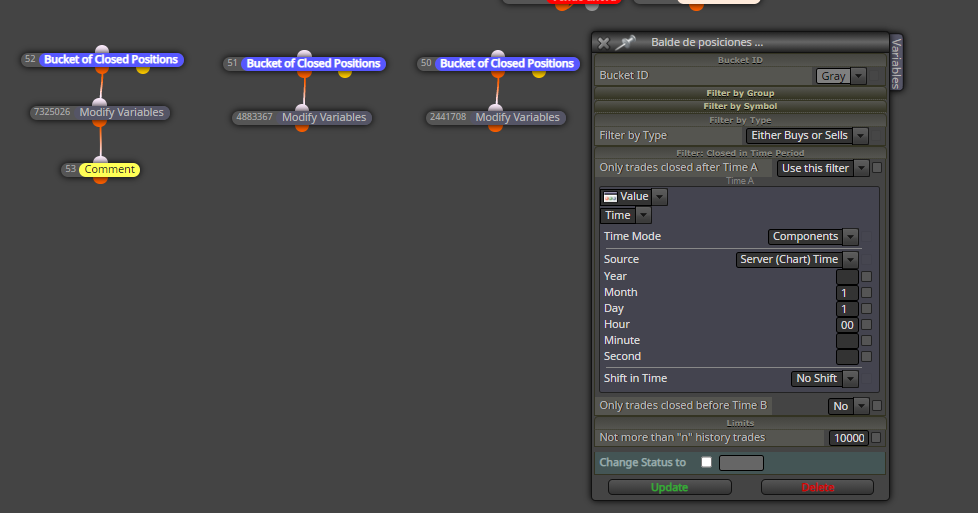Screen dimensions: 978x513
Task: Open the Variables side tab
Action: click(896, 62)
